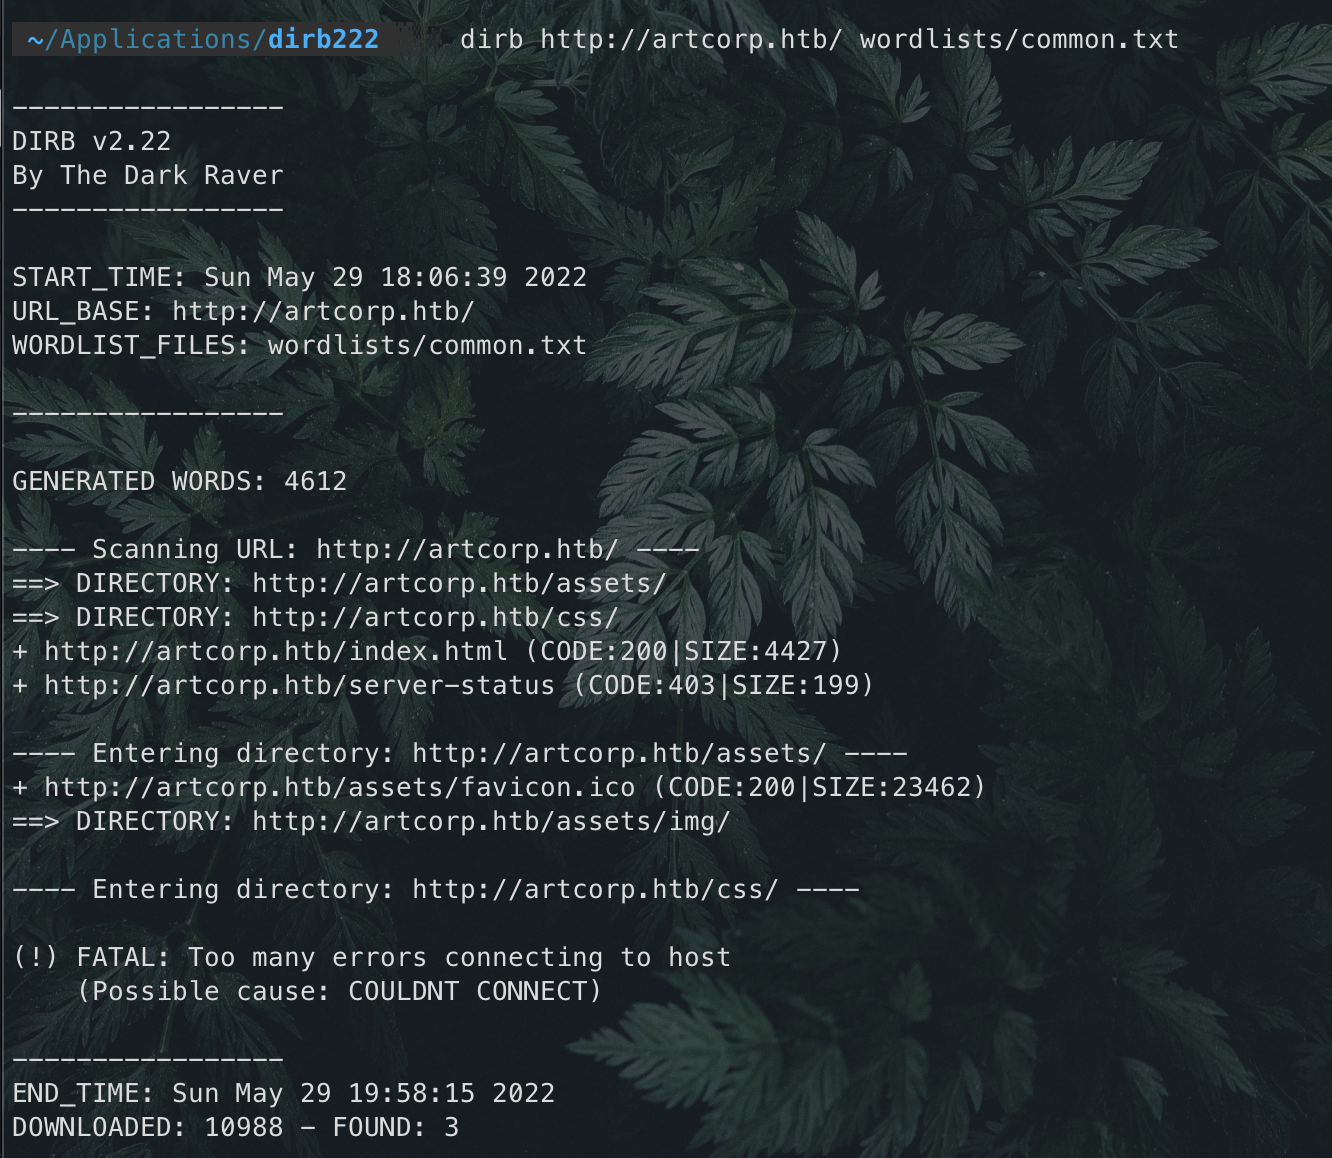The image size is (1332, 1158).
Task: Click the URL_BASE http://artcorp.htb/ line
Action: [x=243, y=311]
